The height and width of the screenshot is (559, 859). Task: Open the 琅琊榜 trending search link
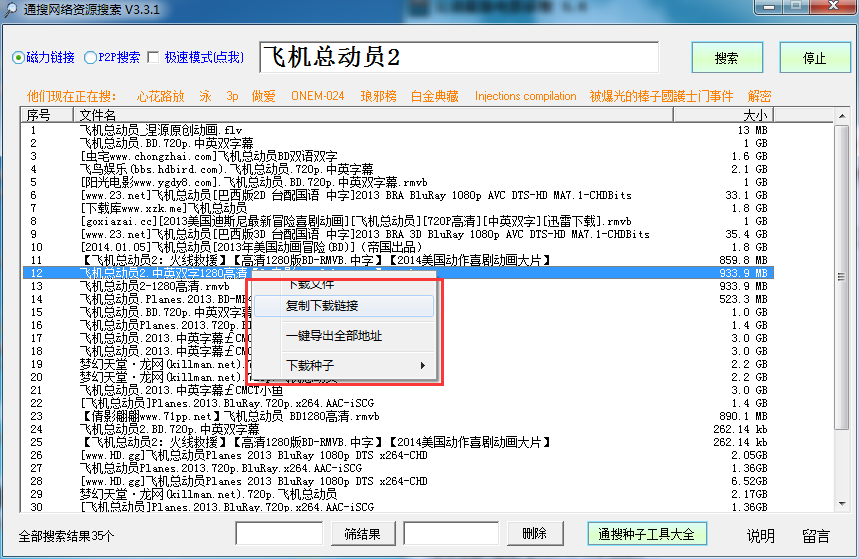tap(379, 96)
